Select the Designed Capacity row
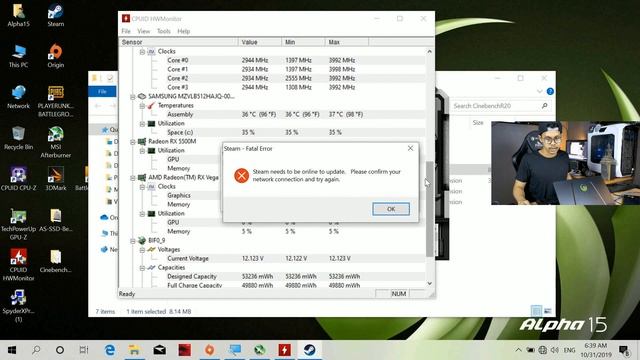This screenshot has width=640, height=360. click(272, 276)
